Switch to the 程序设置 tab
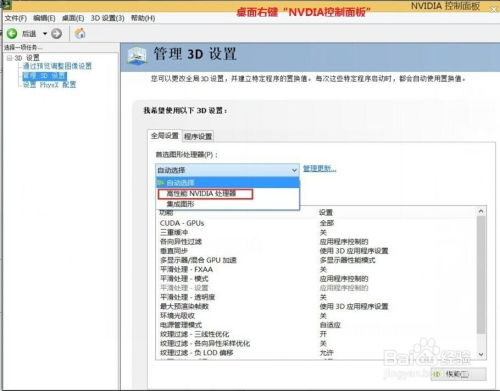The height and width of the screenshot is (391, 500). click(198, 136)
